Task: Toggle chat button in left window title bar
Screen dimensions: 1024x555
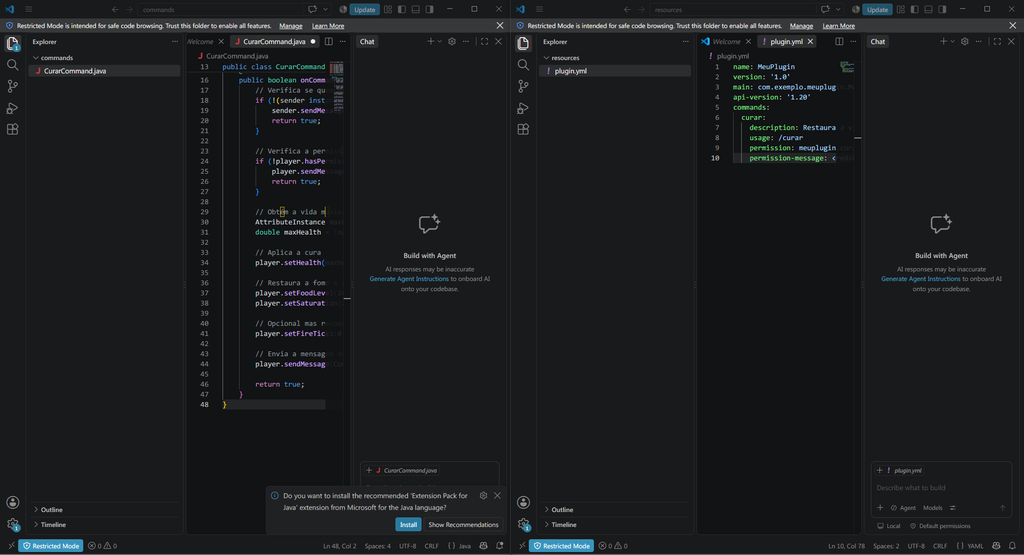Action: 312,9
